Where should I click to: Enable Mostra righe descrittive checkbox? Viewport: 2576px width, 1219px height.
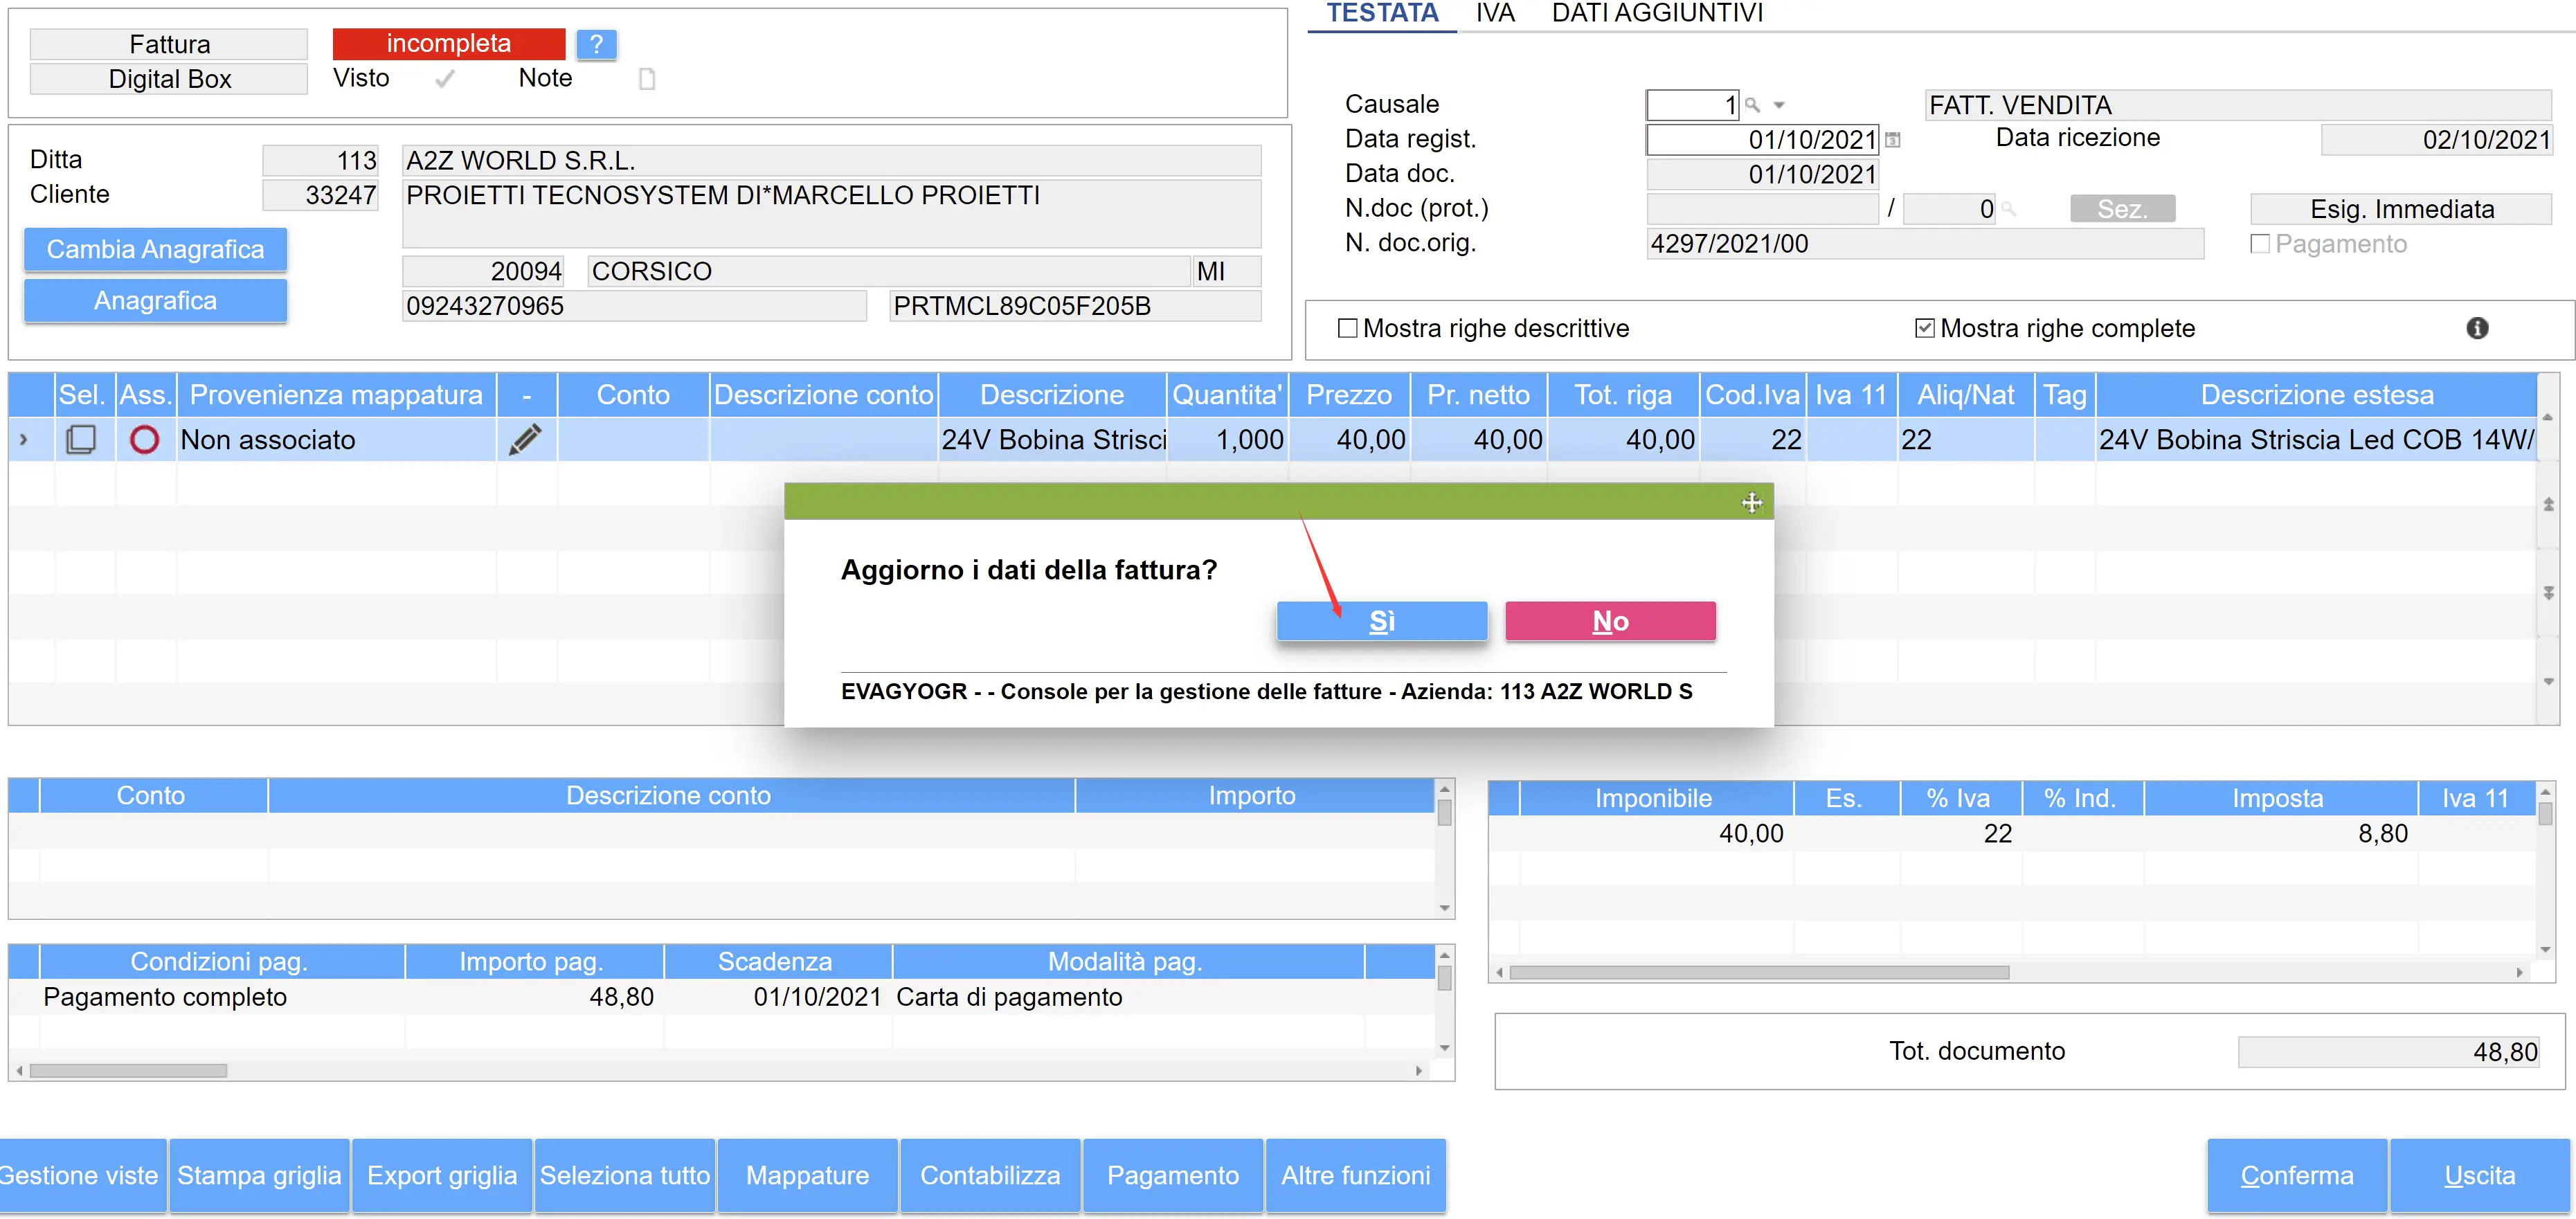(1347, 328)
